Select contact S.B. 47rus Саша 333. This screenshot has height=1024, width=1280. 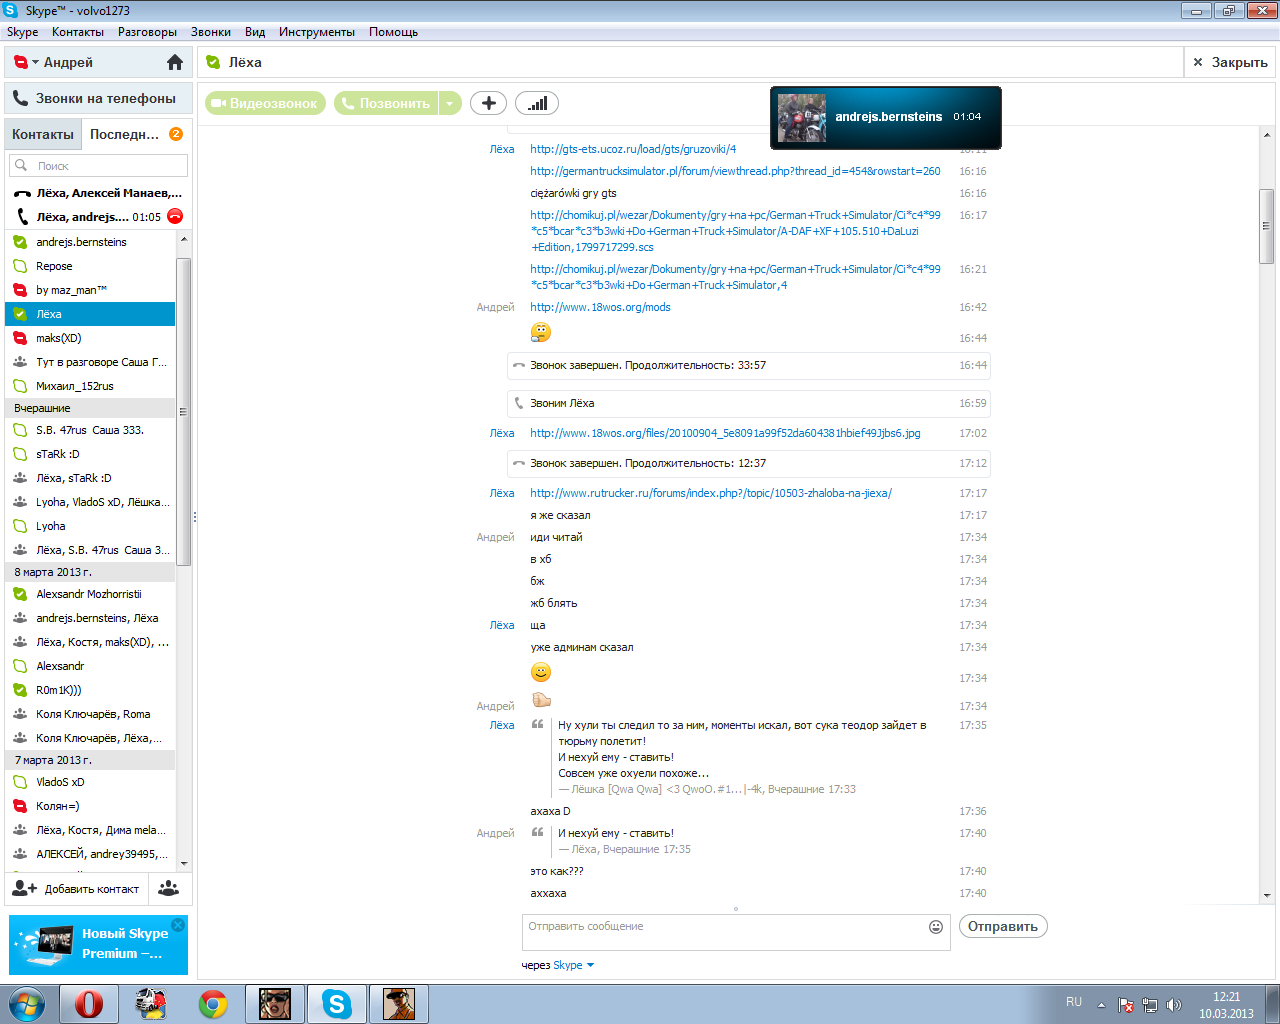(x=91, y=430)
